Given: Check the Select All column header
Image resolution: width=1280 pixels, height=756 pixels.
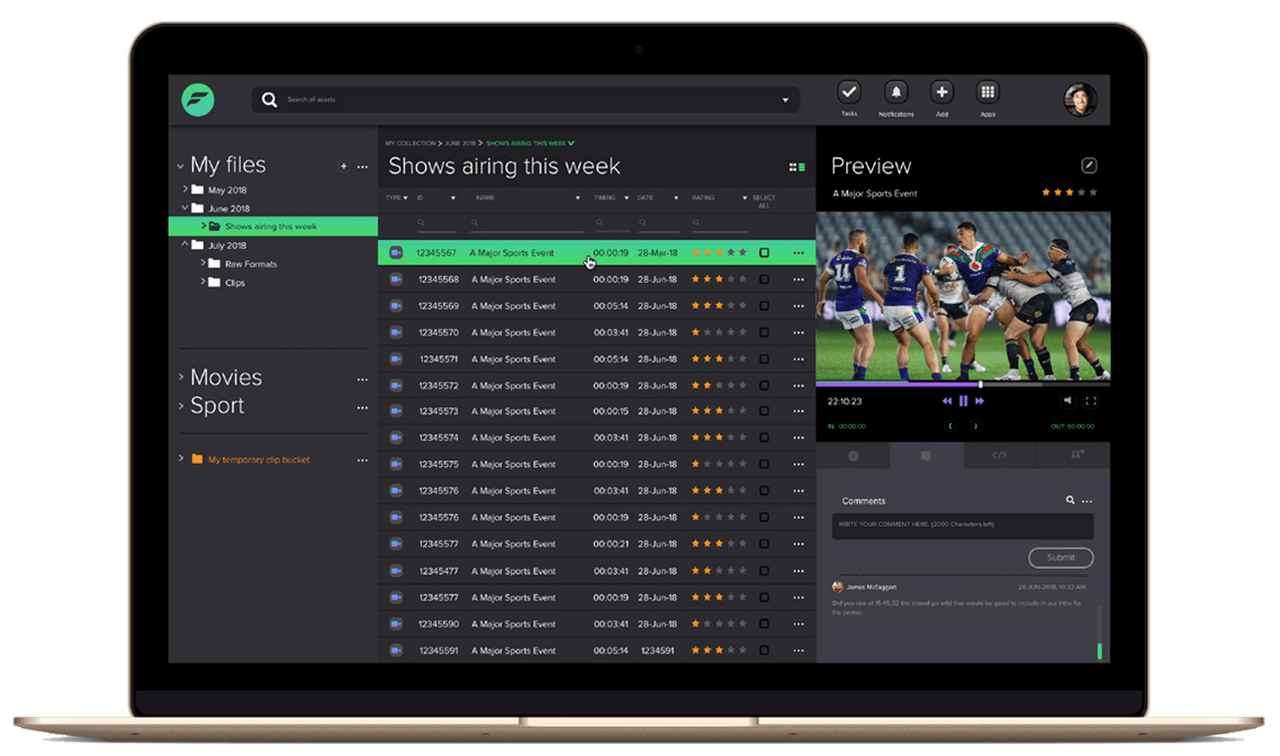Looking at the screenshot, I should 764,201.
